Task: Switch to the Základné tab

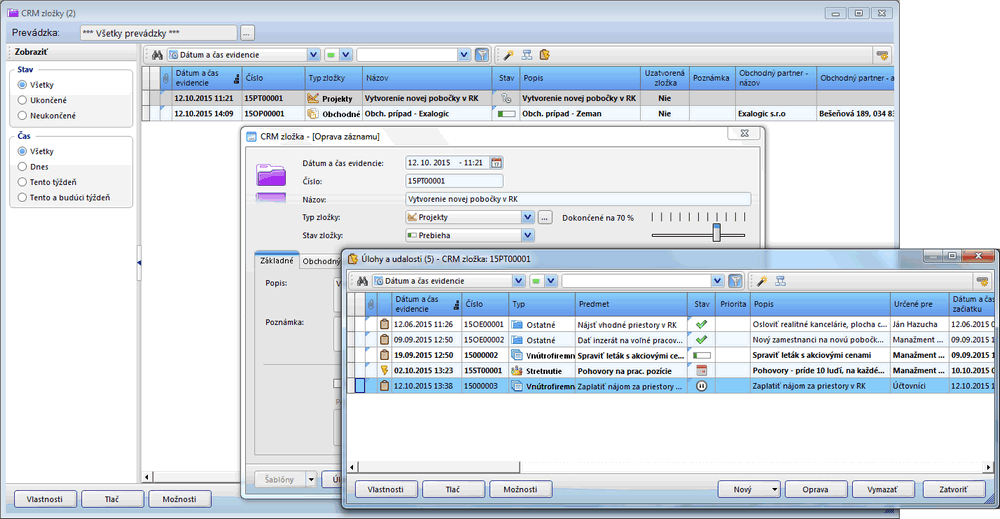Action: pyautogui.click(x=276, y=261)
